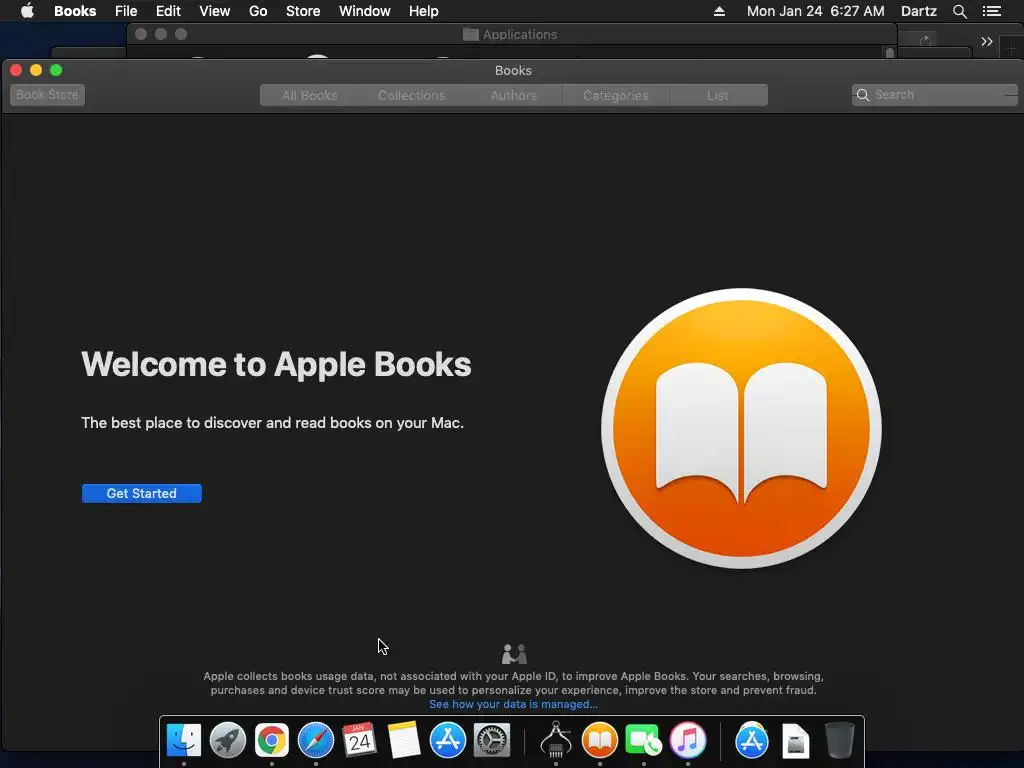Open System Preferences gear in Dock

point(491,741)
